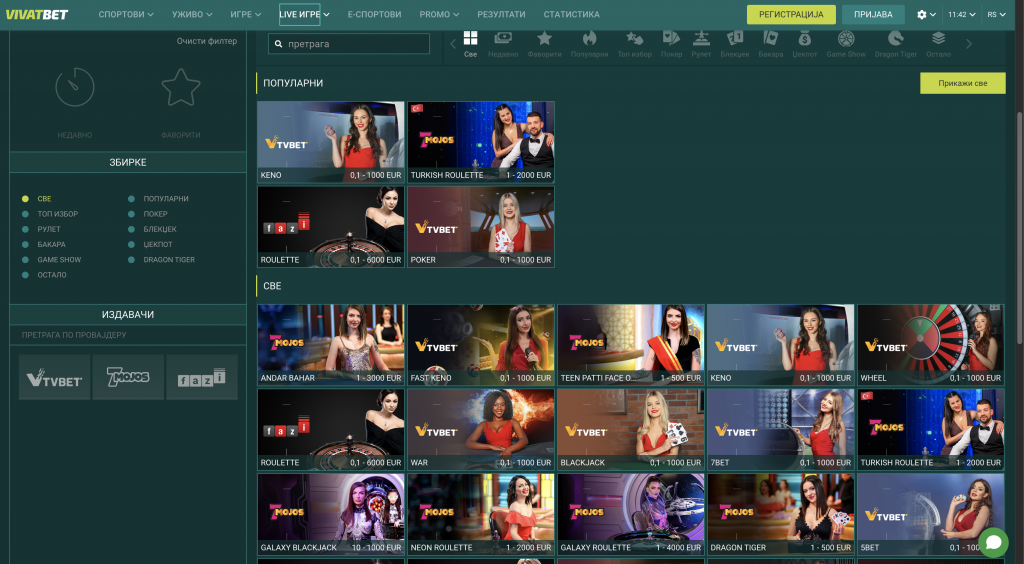This screenshot has height=564, width=1024.
Task: Open the Популарни flame category icon
Action: [589, 39]
